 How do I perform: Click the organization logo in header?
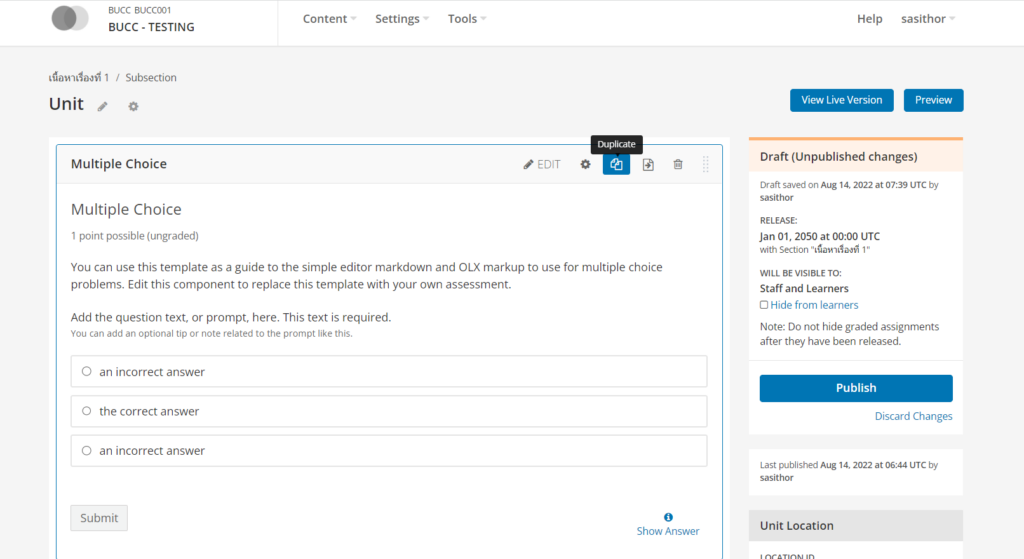pos(70,19)
